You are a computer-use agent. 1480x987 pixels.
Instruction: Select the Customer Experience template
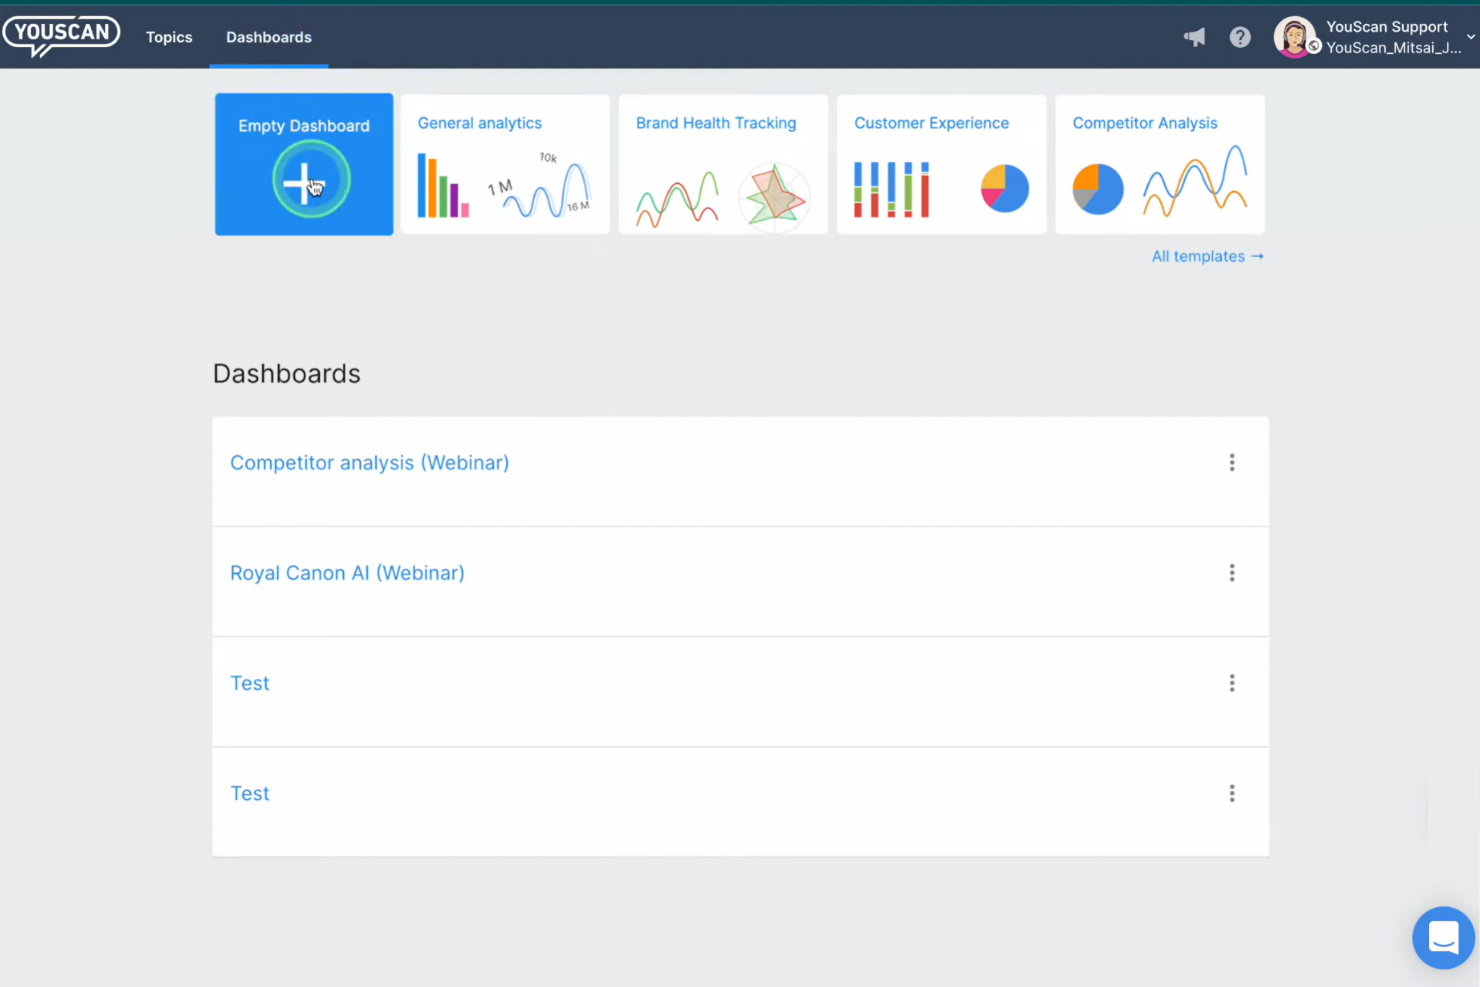(x=940, y=164)
